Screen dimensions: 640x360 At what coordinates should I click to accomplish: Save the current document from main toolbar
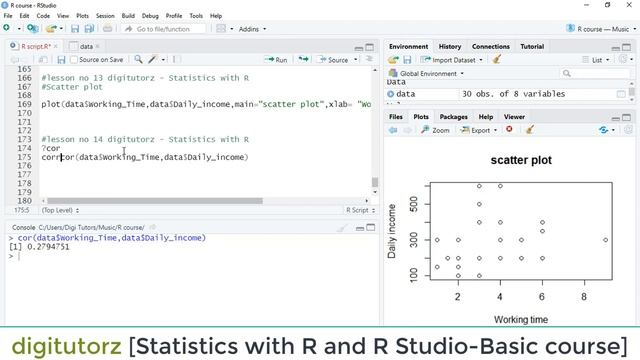(x=75, y=29)
